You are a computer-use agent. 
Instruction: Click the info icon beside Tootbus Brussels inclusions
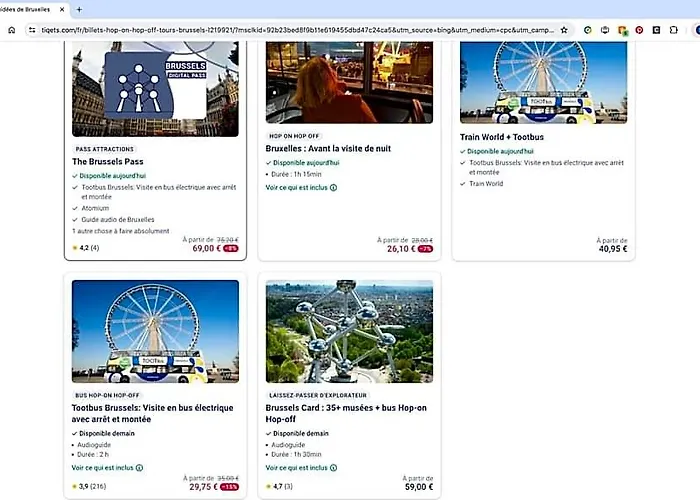click(x=139, y=468)
